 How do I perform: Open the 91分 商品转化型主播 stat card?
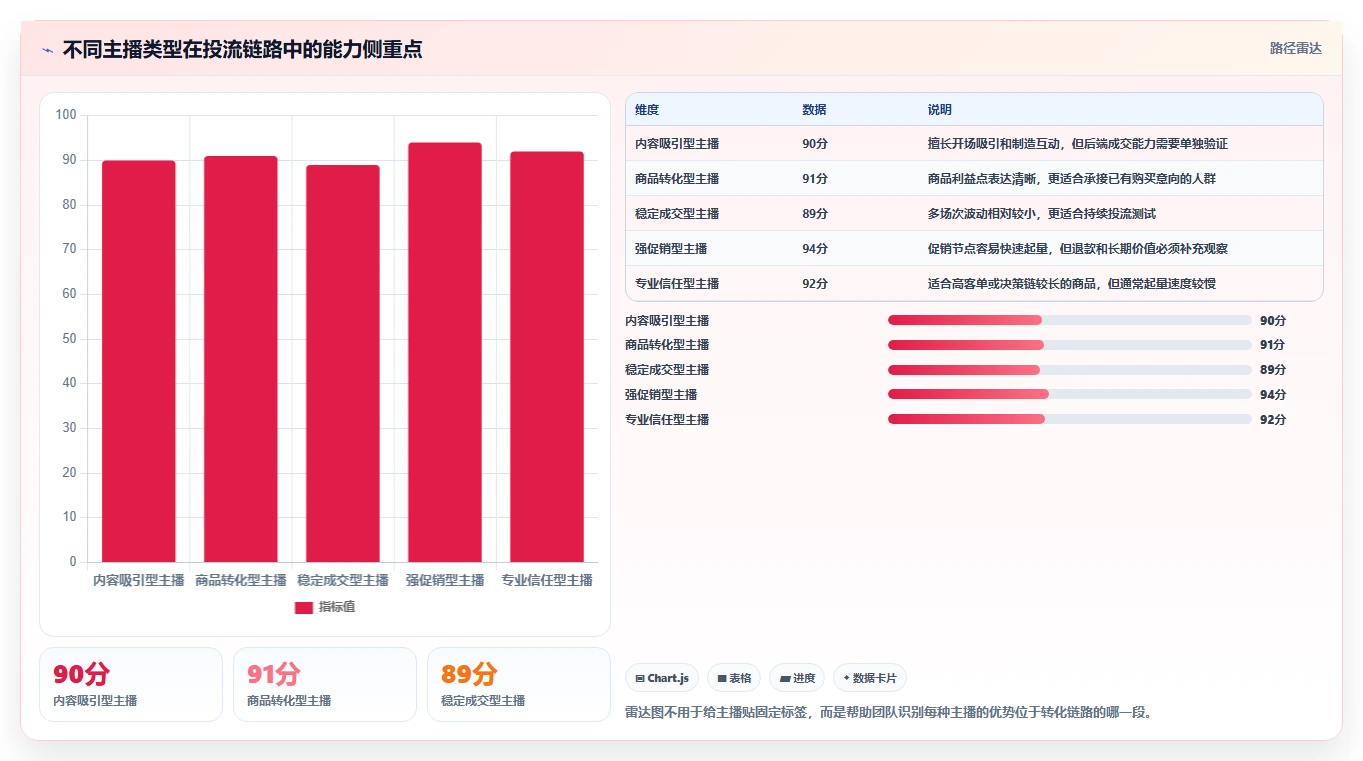tap(325, 684)
